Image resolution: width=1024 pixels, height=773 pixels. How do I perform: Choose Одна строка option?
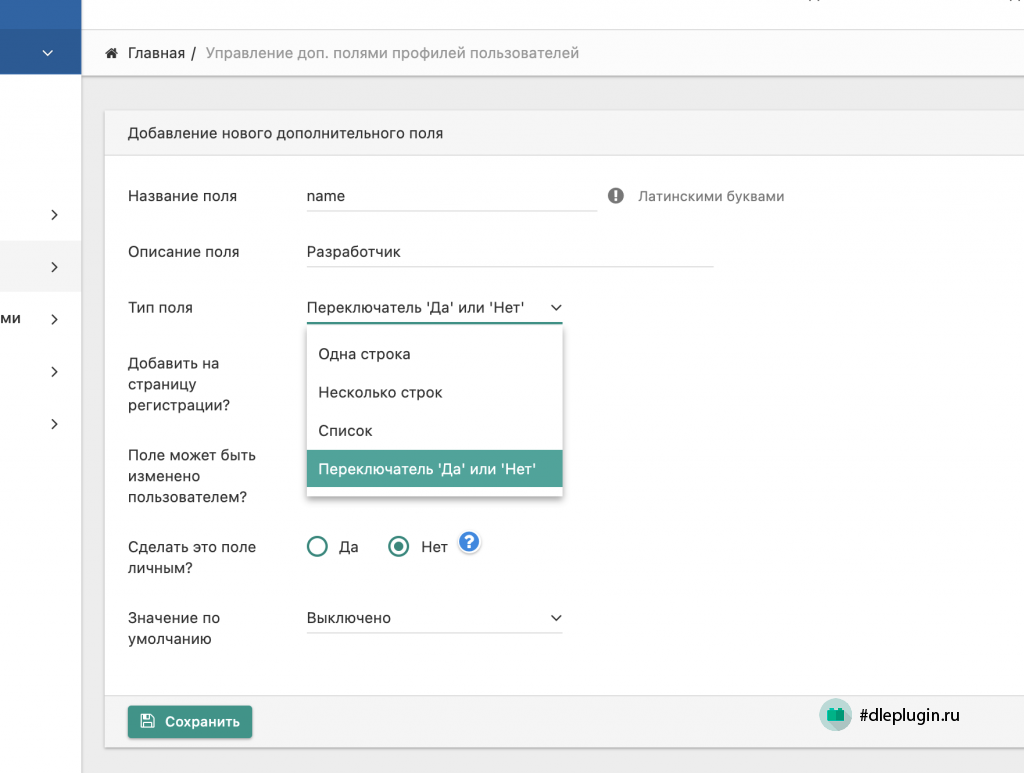[434, 354]
